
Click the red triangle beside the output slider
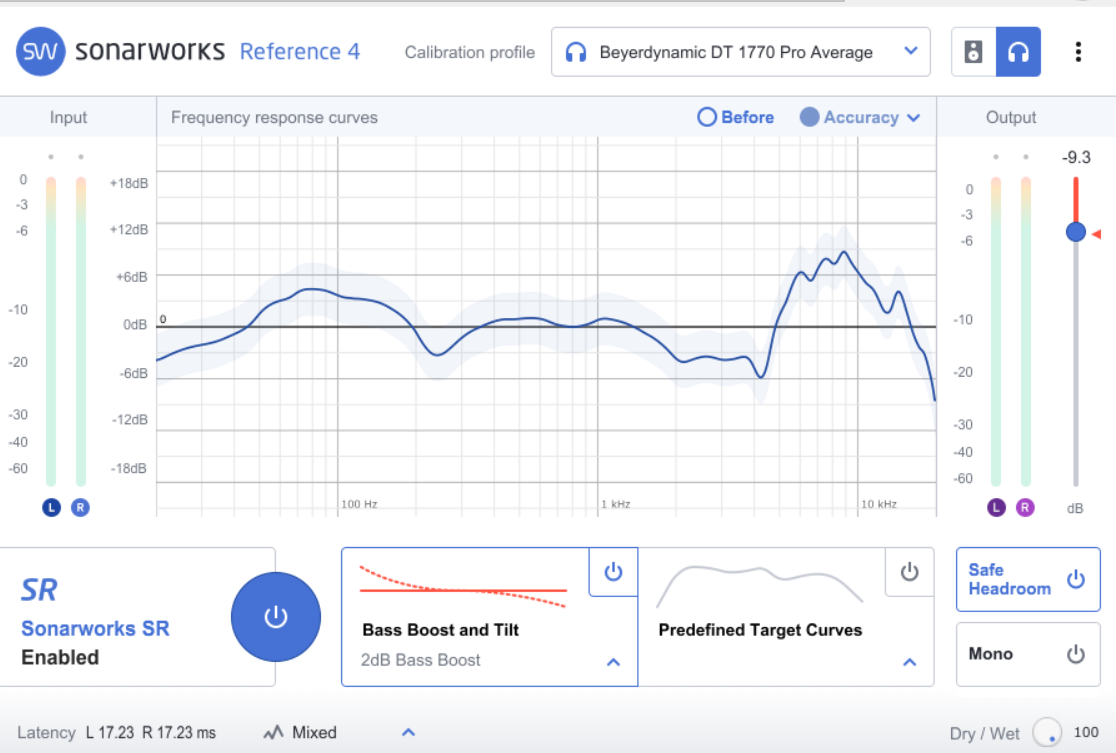pos(1097,233)
